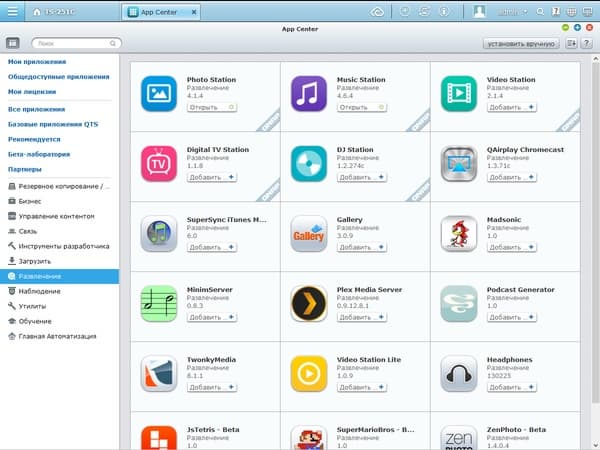Click the Madsonic app icon
This screenshot has width=600, height=450.
[x=459, y=233]
